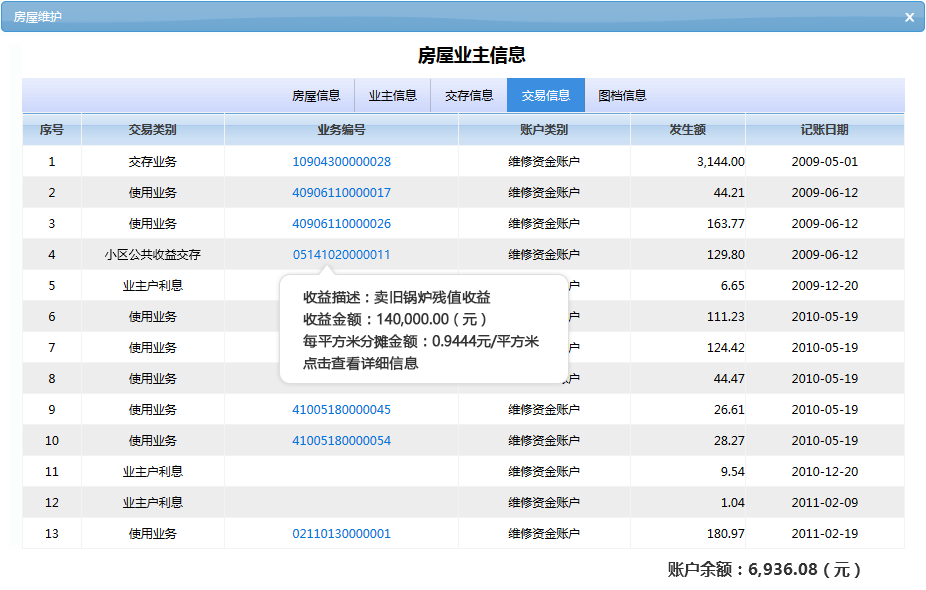Click the 每平方米分摊金额 line in the tooltip
This screenshot has width=926, height=590.
click(420, 341)
